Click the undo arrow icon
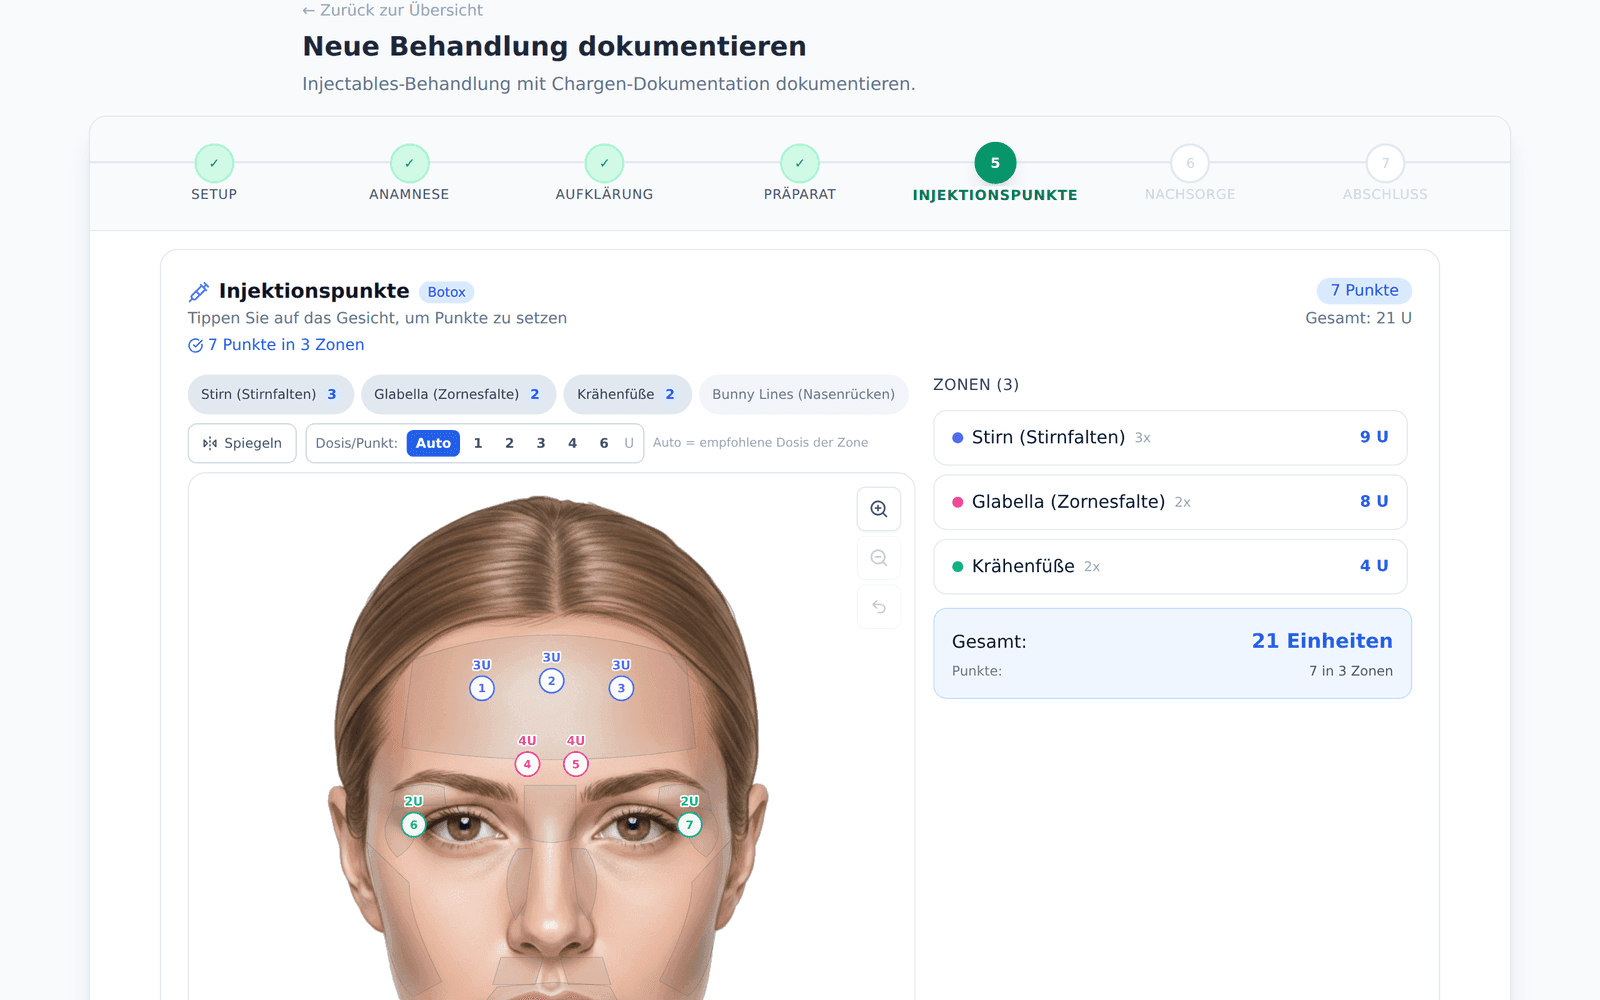 [879, 607]
